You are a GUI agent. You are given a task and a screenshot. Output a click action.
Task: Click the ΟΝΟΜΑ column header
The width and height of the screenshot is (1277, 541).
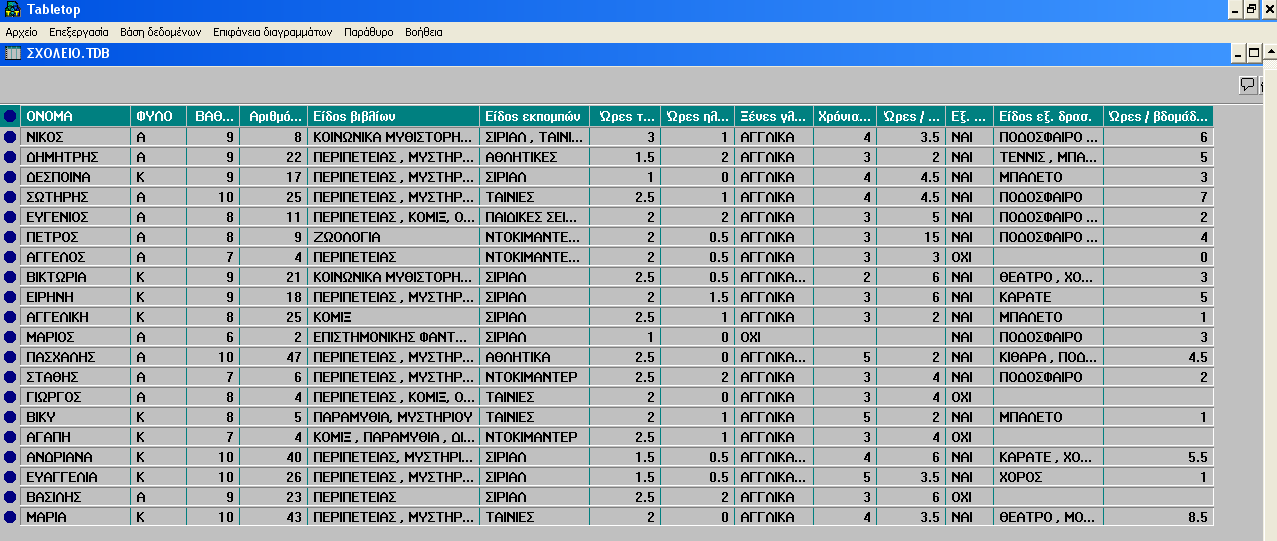(76, 116)
